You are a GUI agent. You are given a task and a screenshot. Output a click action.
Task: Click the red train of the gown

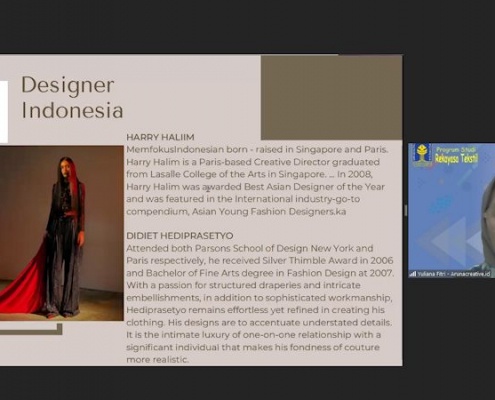coord(23,283)
